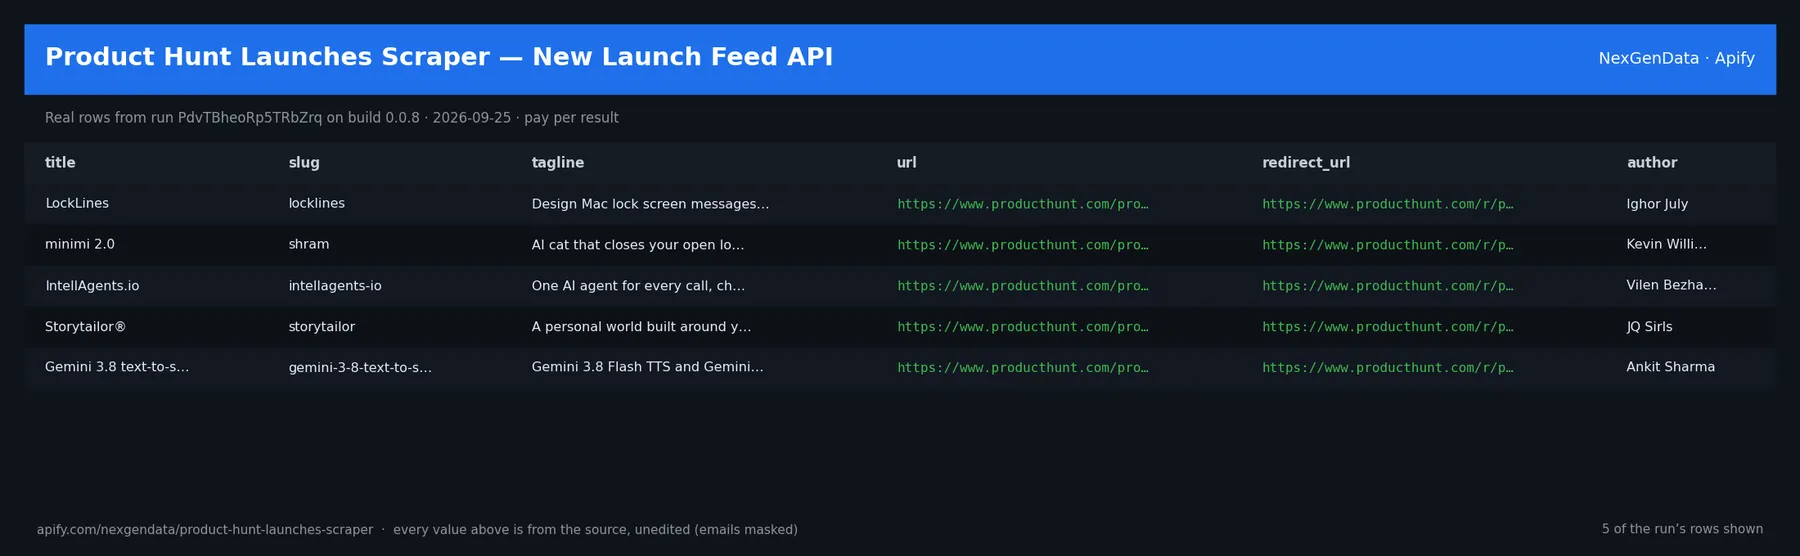Click the 'locklines' slug cell
Screen dimensions: 1800x556
[x=317, y=204]
